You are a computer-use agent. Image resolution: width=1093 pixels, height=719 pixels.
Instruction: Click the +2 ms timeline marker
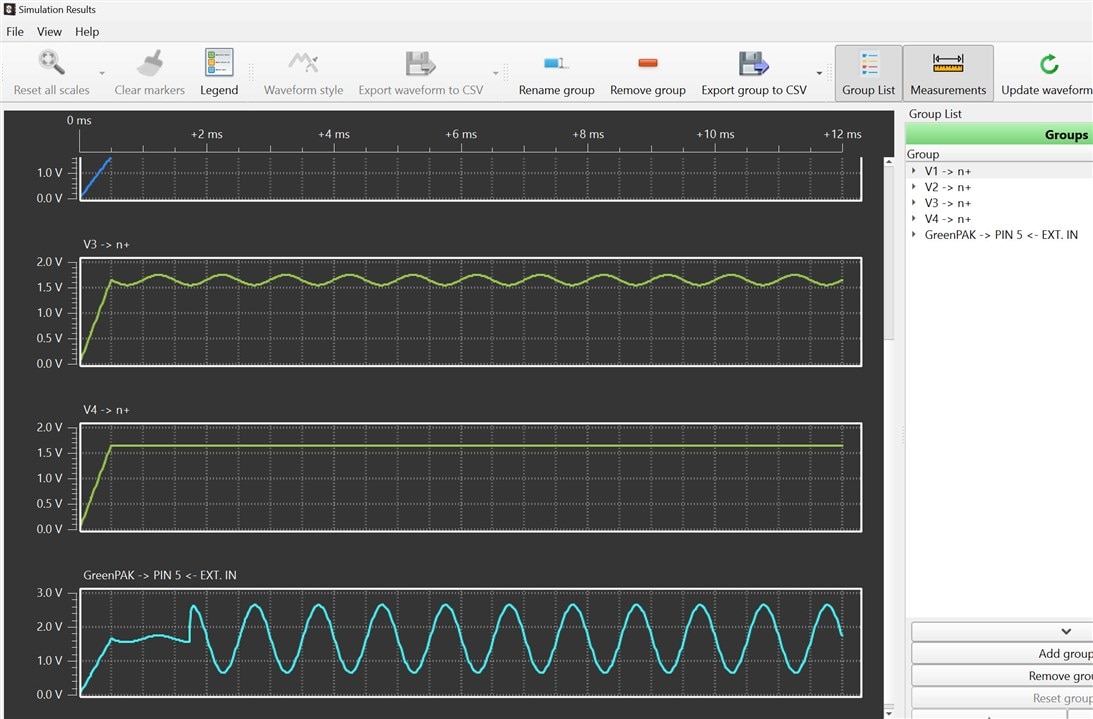(206, 134)
